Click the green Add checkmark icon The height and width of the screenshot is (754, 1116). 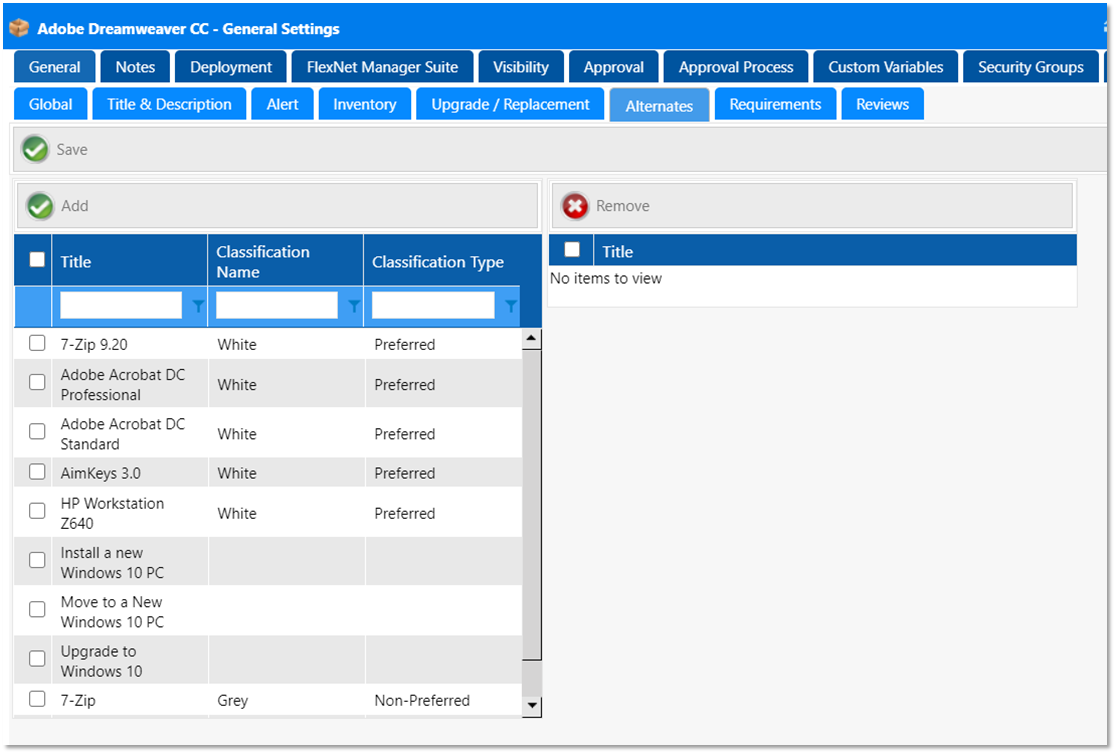coord(40,206)
